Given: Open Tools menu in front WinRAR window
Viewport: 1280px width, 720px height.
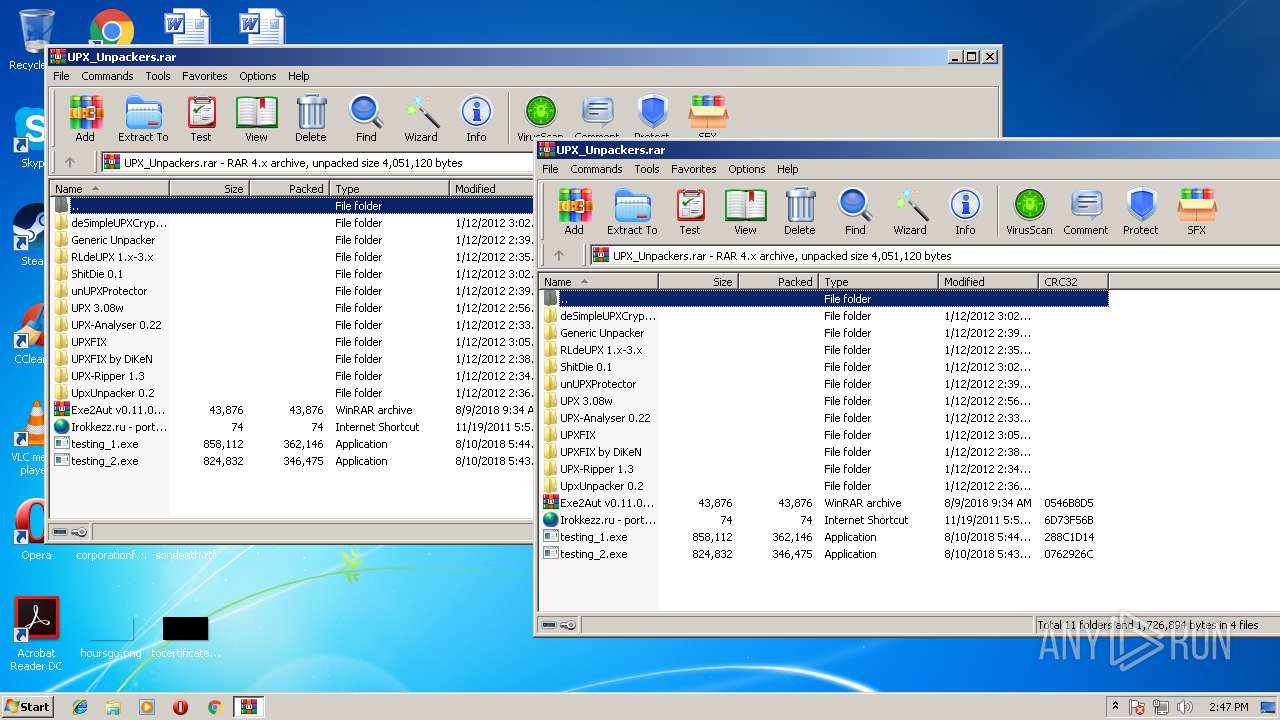Looking at the screenshot, I should click(x=647, y=169).
